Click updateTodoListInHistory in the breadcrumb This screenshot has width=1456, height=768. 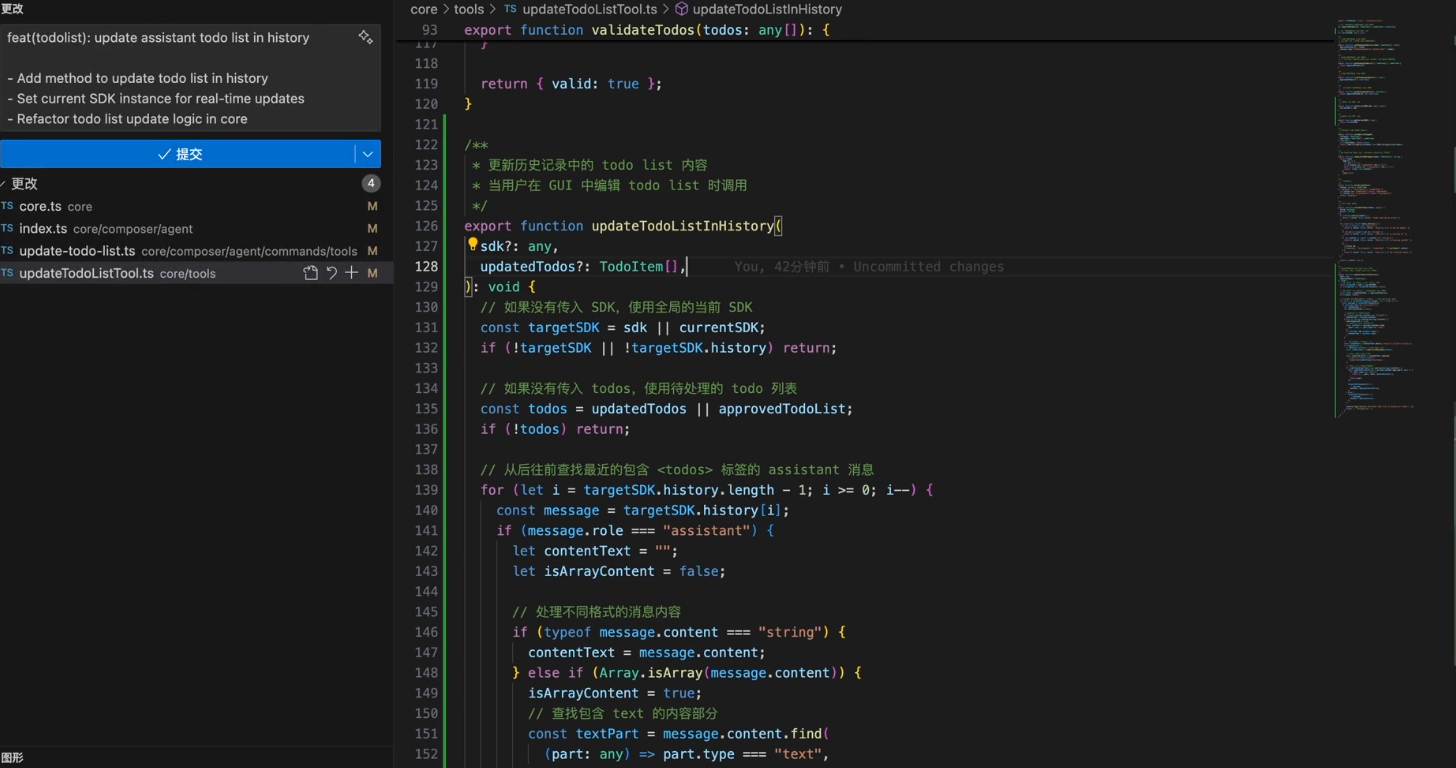pos(767,9)
